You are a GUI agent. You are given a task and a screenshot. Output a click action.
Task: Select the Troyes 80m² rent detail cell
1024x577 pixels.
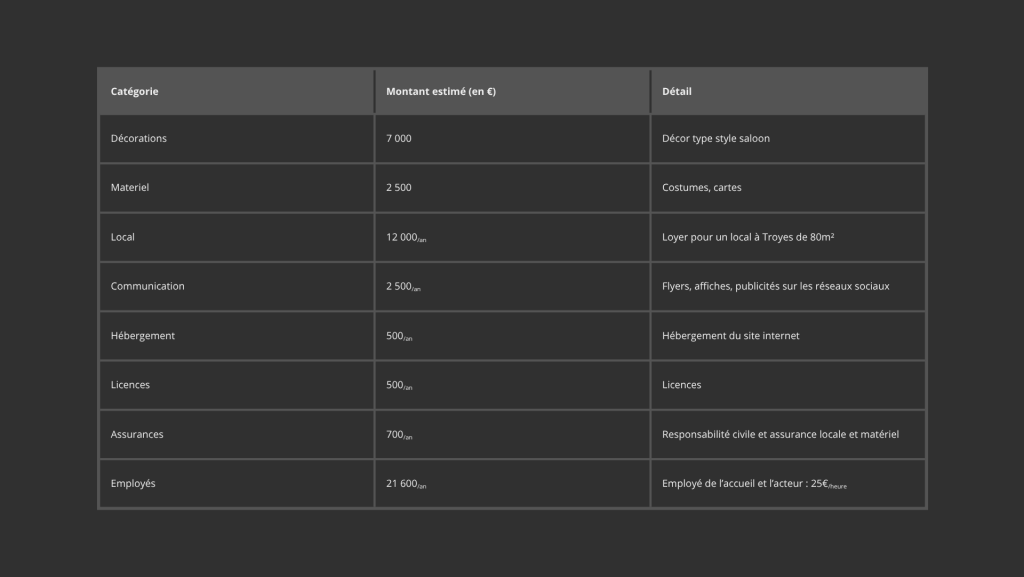point(755,237)
